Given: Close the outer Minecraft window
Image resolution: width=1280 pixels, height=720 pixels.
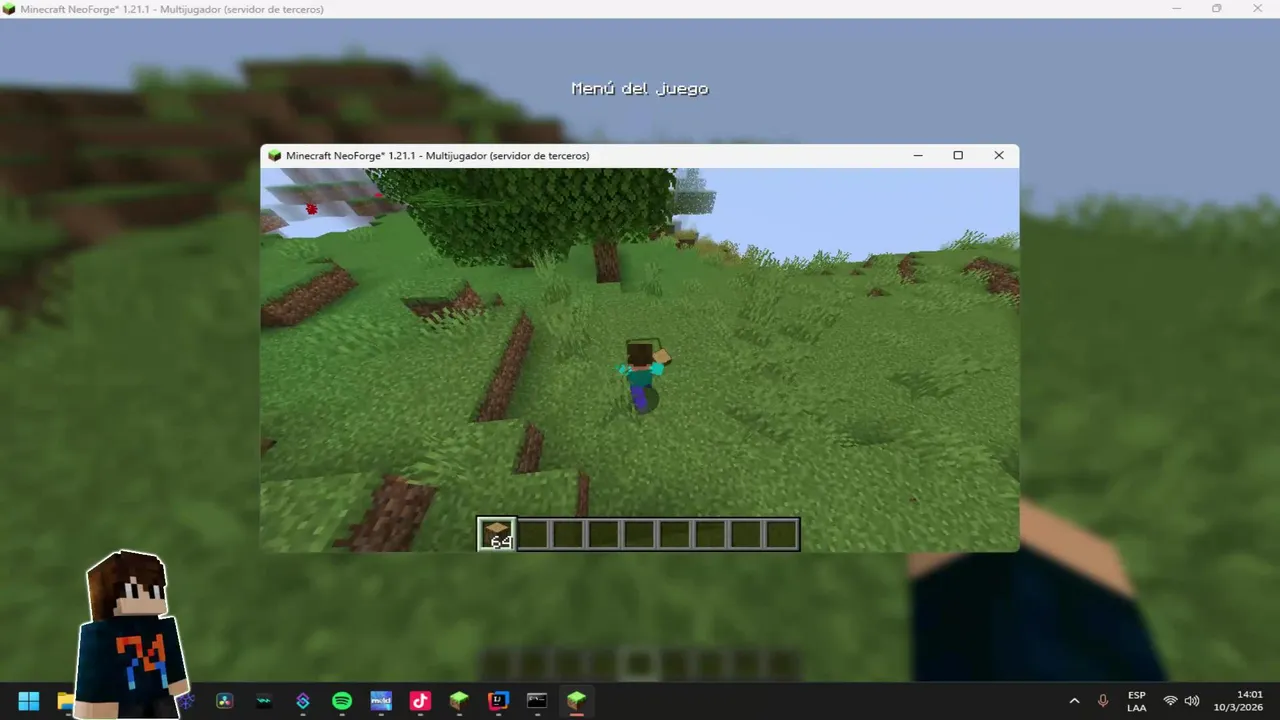Looking at the screenshot, I should click(1258, 9).
